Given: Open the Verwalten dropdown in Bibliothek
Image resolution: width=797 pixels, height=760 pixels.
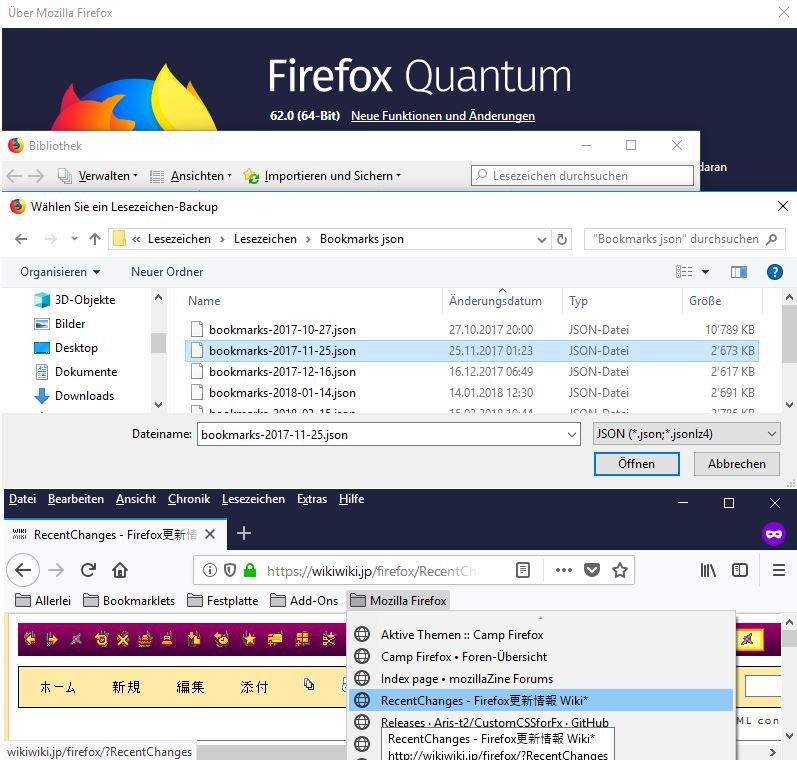Looking at the screenshot, I should (x=98, y=176).
